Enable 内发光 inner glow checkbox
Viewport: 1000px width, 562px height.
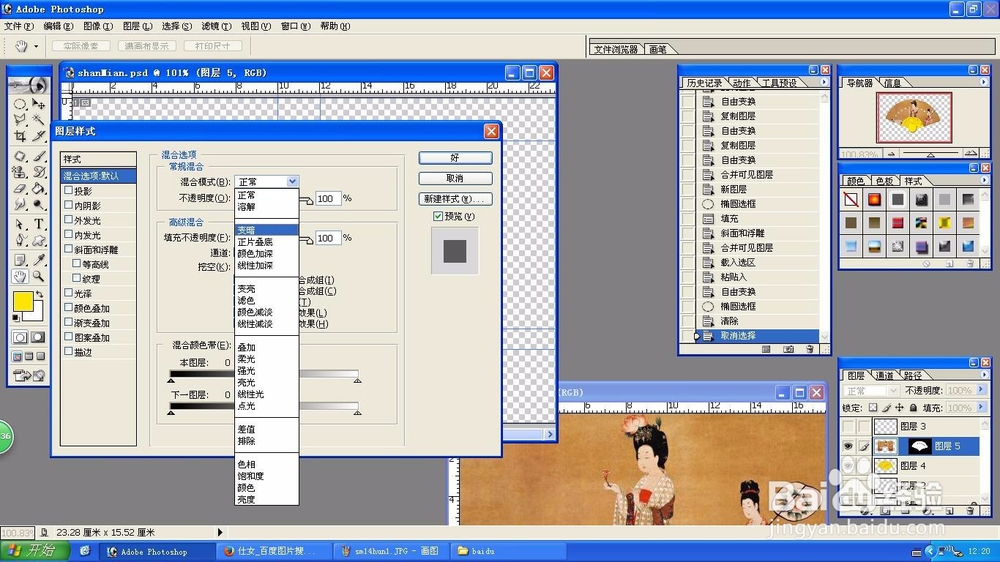click(x=68, y=234)
